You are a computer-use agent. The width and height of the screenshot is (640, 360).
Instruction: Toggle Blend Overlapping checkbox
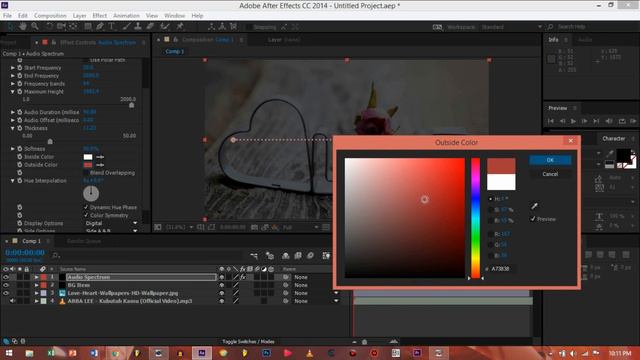(x=86, y=173)
